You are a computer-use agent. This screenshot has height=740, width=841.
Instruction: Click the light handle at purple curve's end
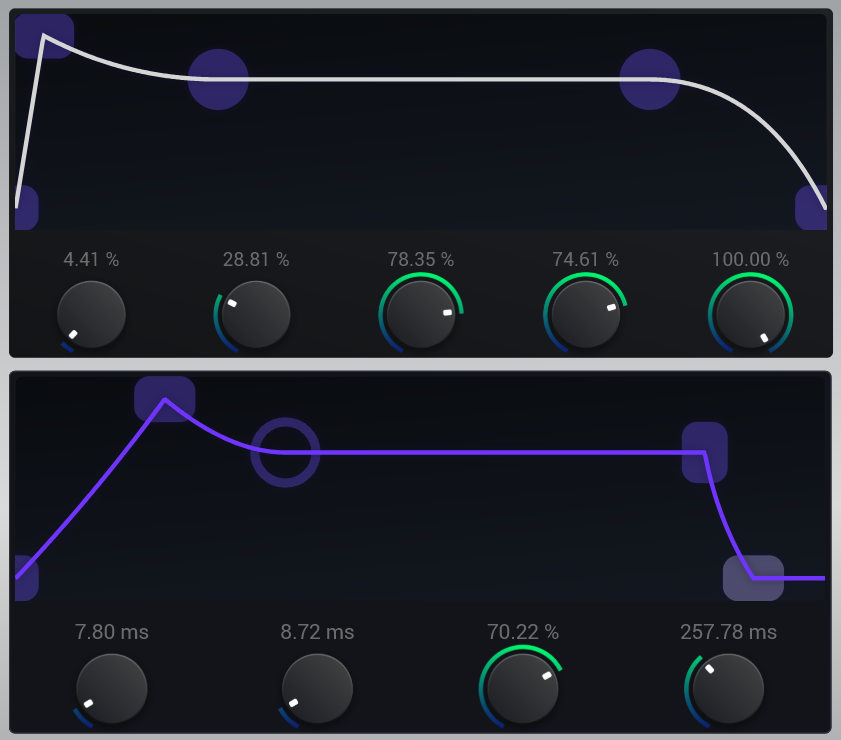[x=753, y=578]
